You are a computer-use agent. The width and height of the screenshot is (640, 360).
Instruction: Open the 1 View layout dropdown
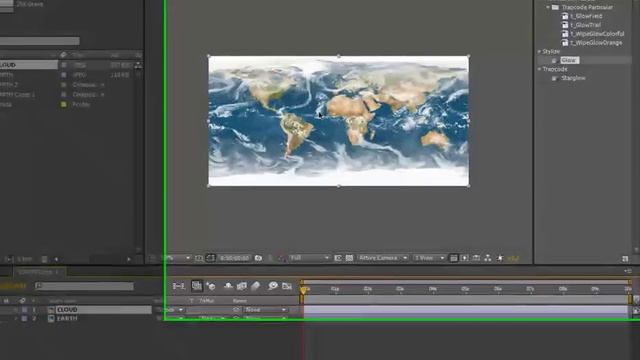coord(429,258)
